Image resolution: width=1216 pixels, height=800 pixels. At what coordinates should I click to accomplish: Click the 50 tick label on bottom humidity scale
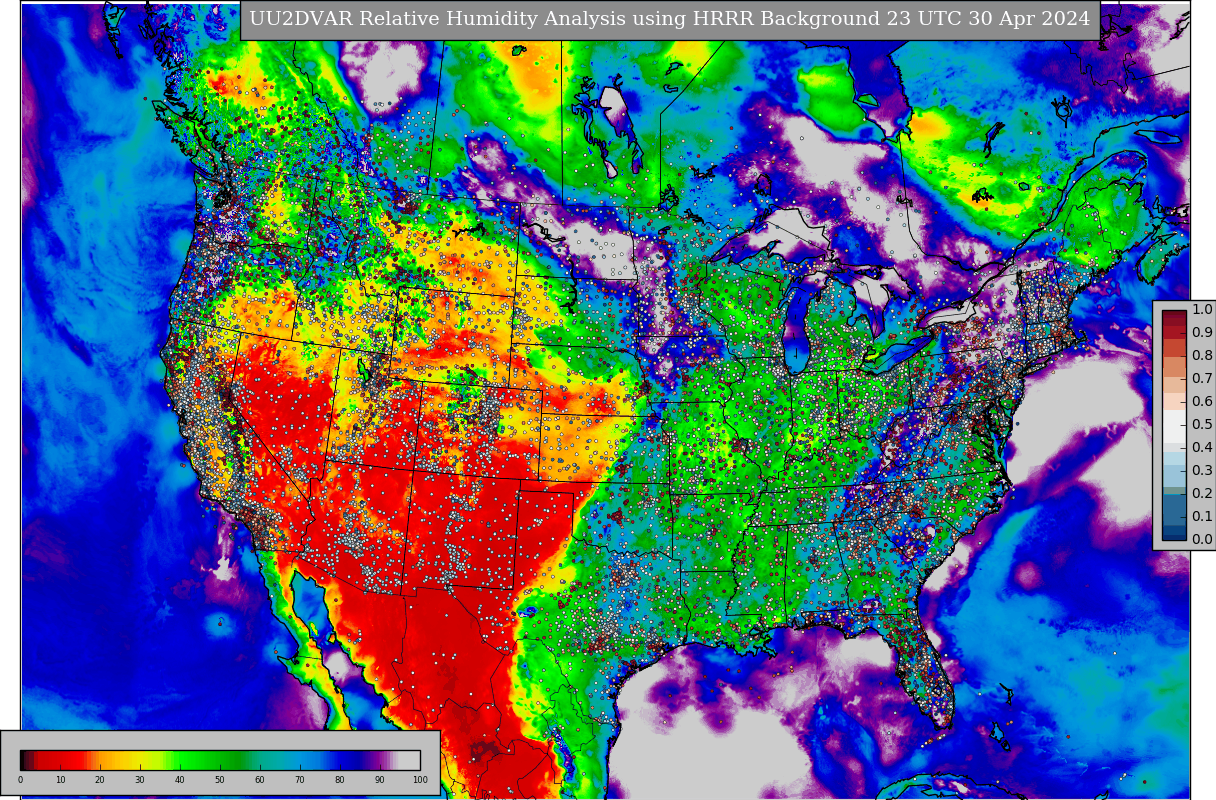pyautogui.click(x=220, y=780)
